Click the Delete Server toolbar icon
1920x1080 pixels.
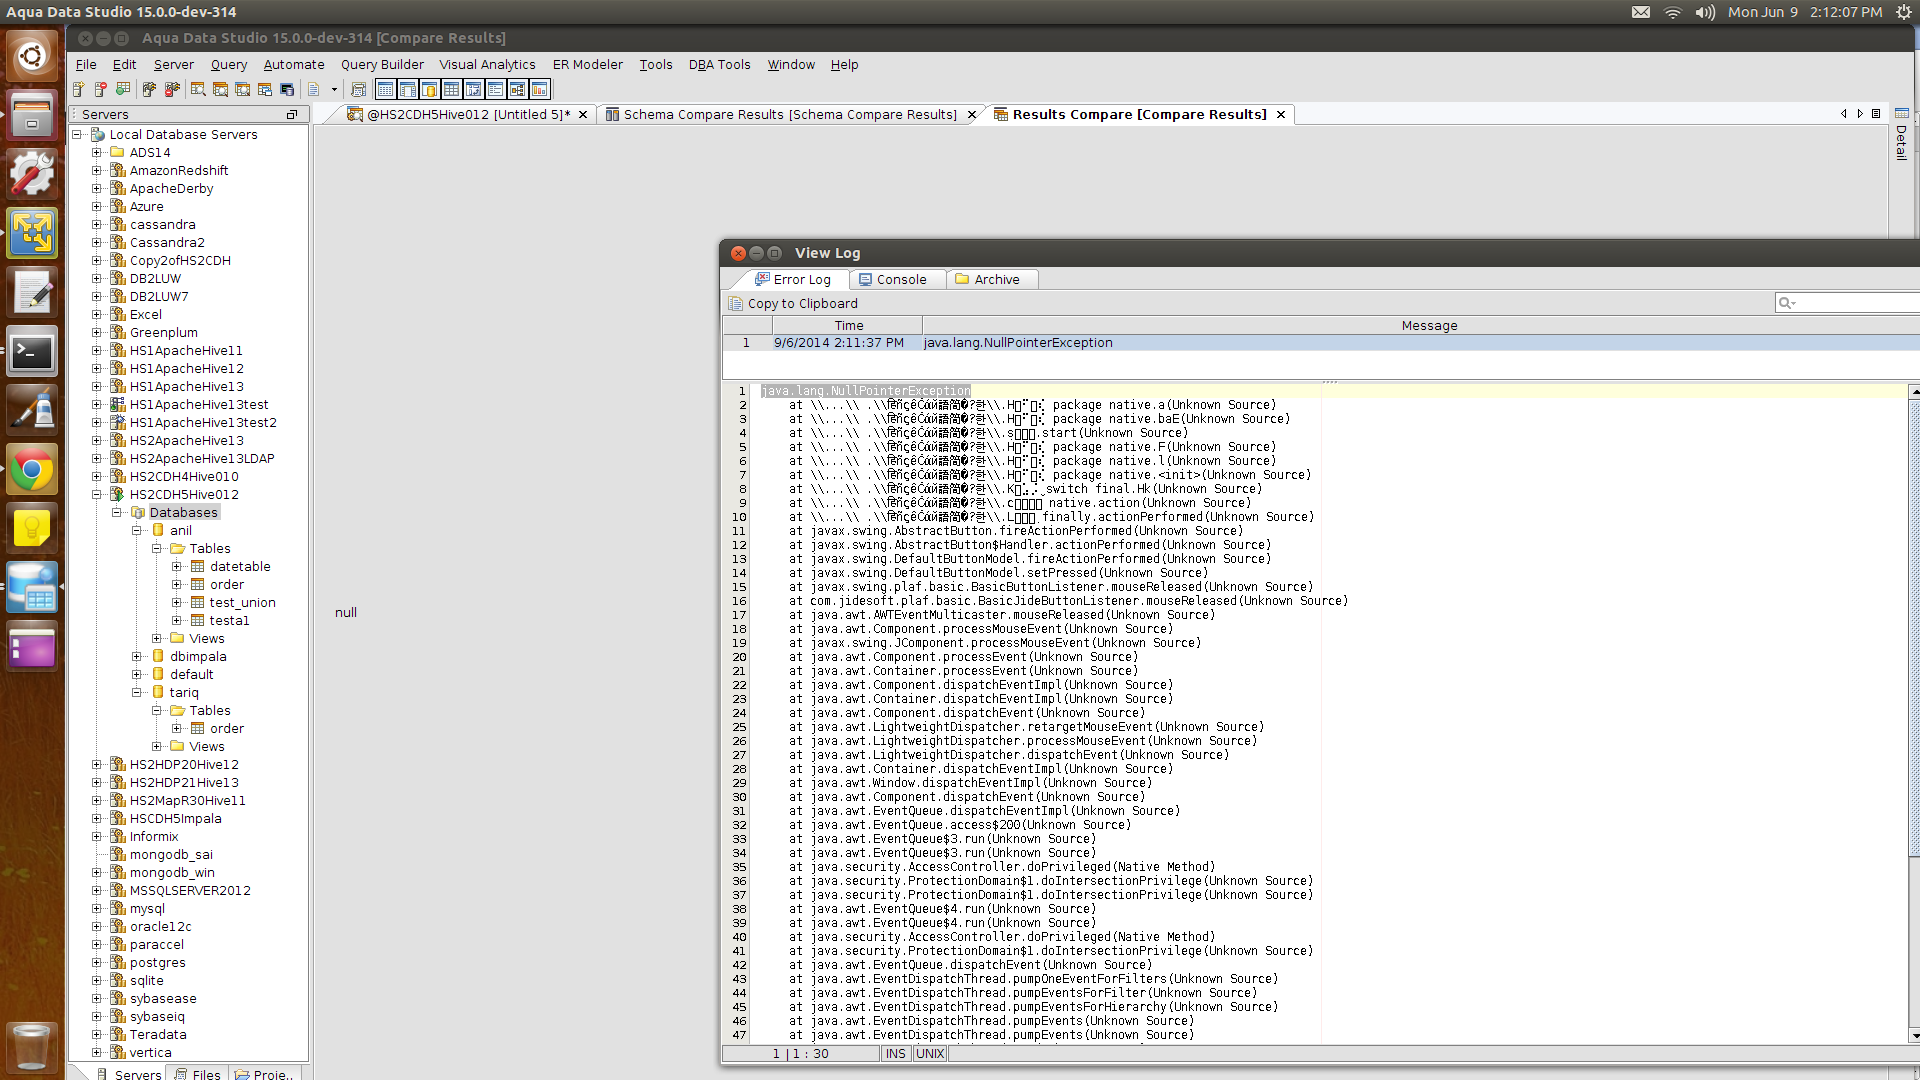coord(100,89)
